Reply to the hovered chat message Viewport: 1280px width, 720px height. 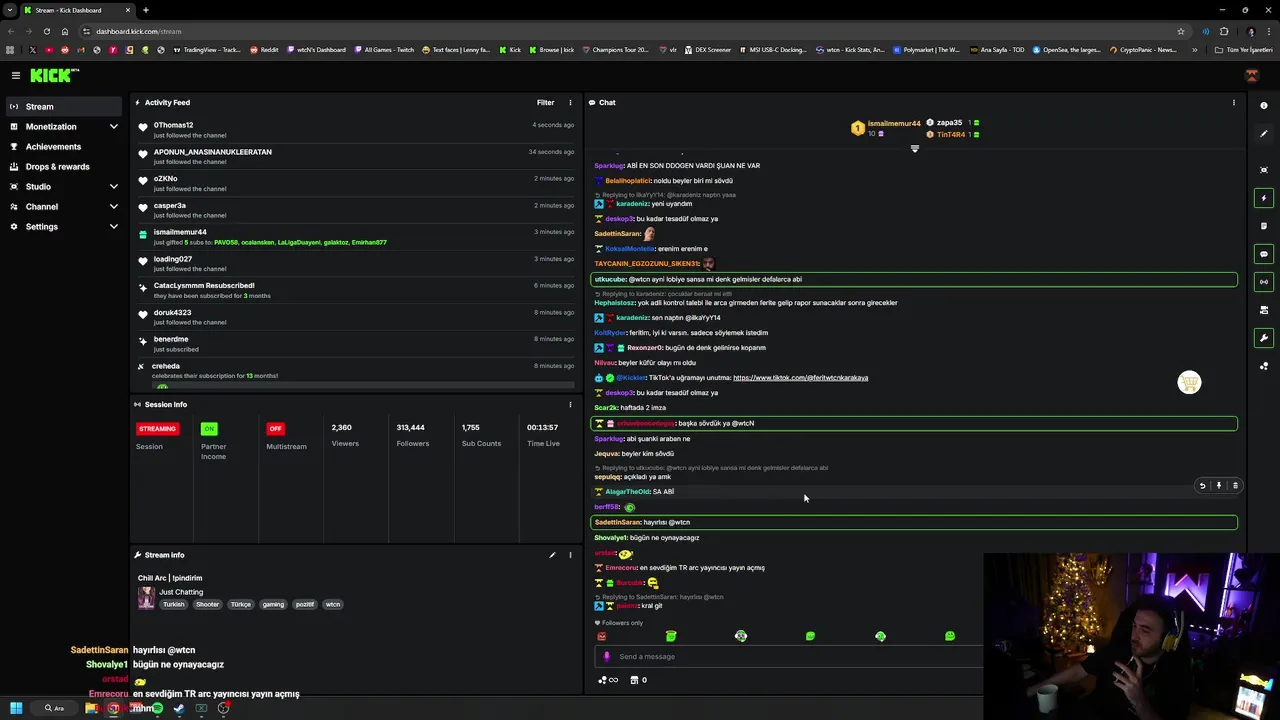click(1202, 486)
